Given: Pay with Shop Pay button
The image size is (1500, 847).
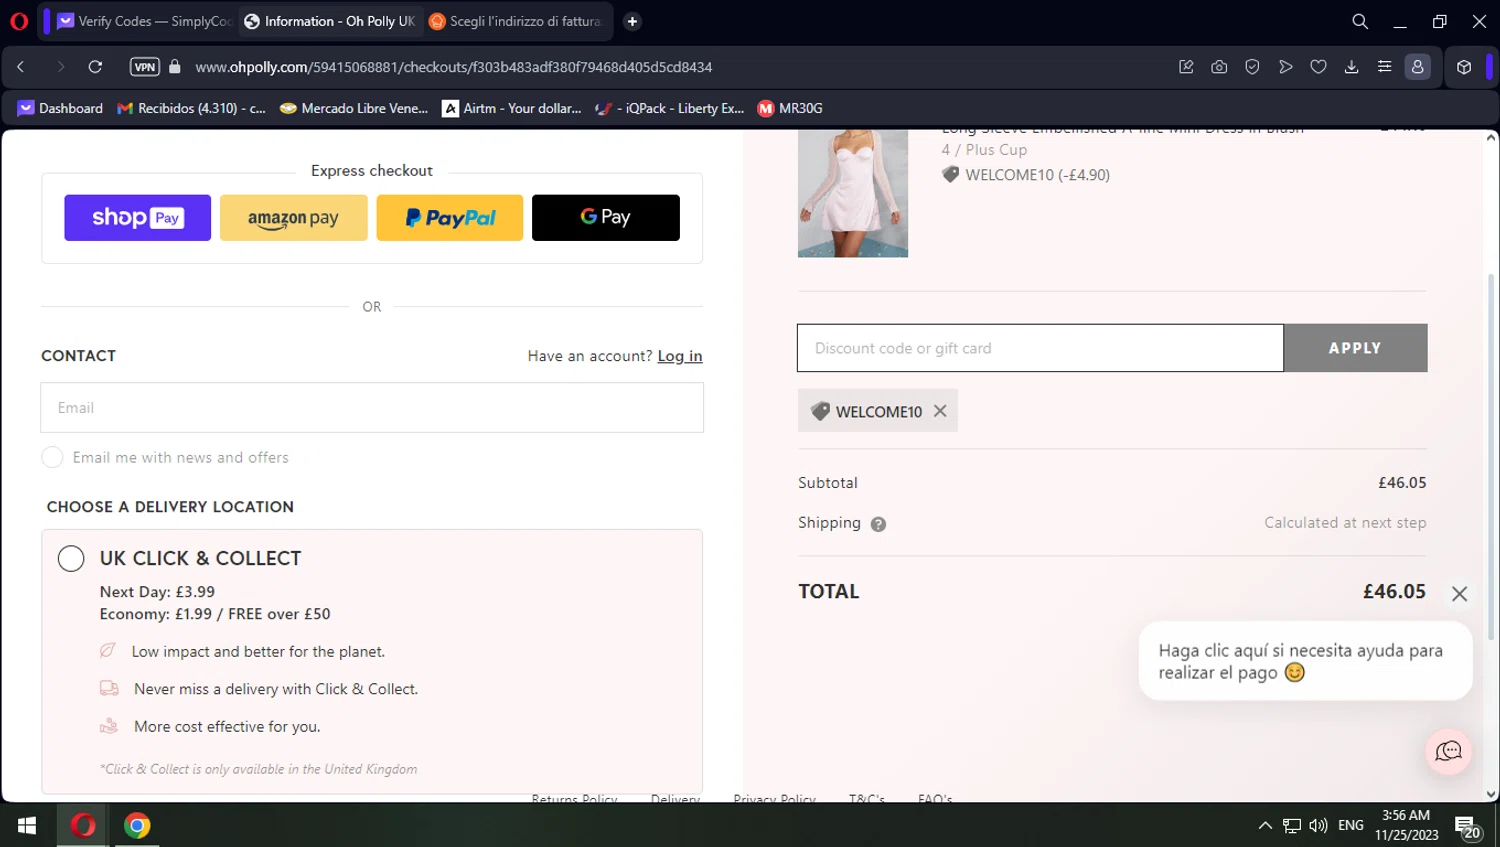Looking at the screenshot, I should click(138, 218).
